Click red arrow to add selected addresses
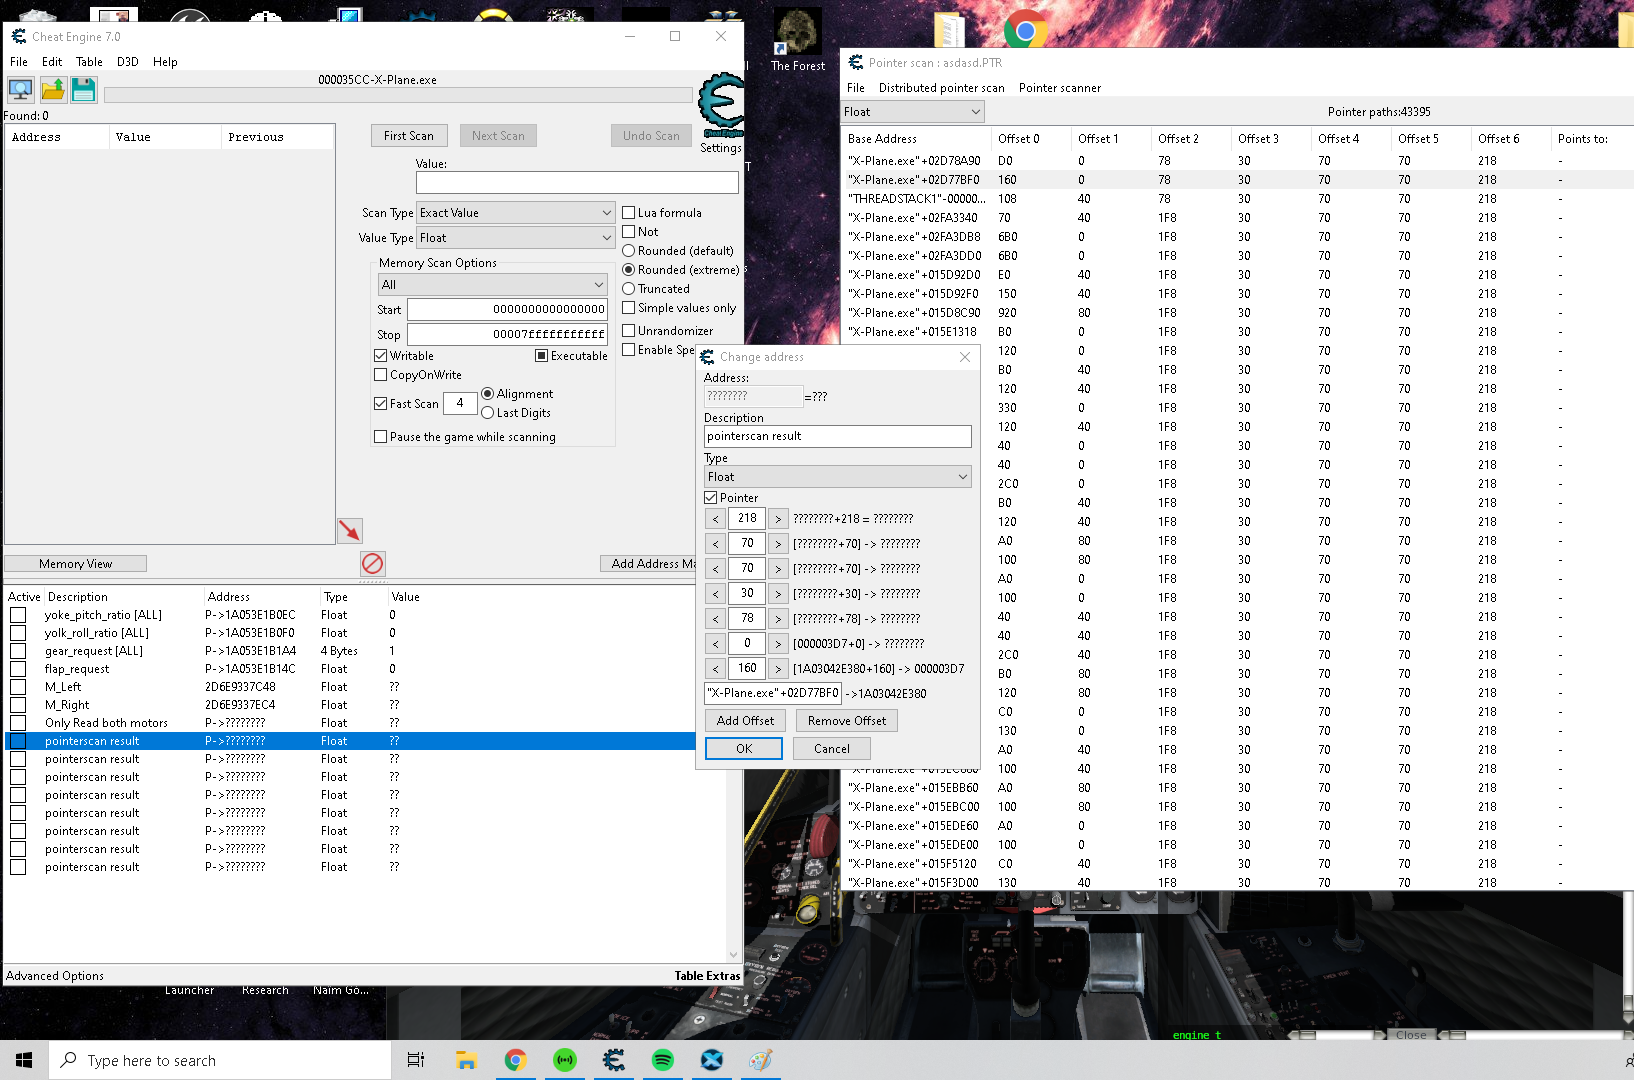The height and width of the screenshot is (1080, 1634). click(350, 530)
